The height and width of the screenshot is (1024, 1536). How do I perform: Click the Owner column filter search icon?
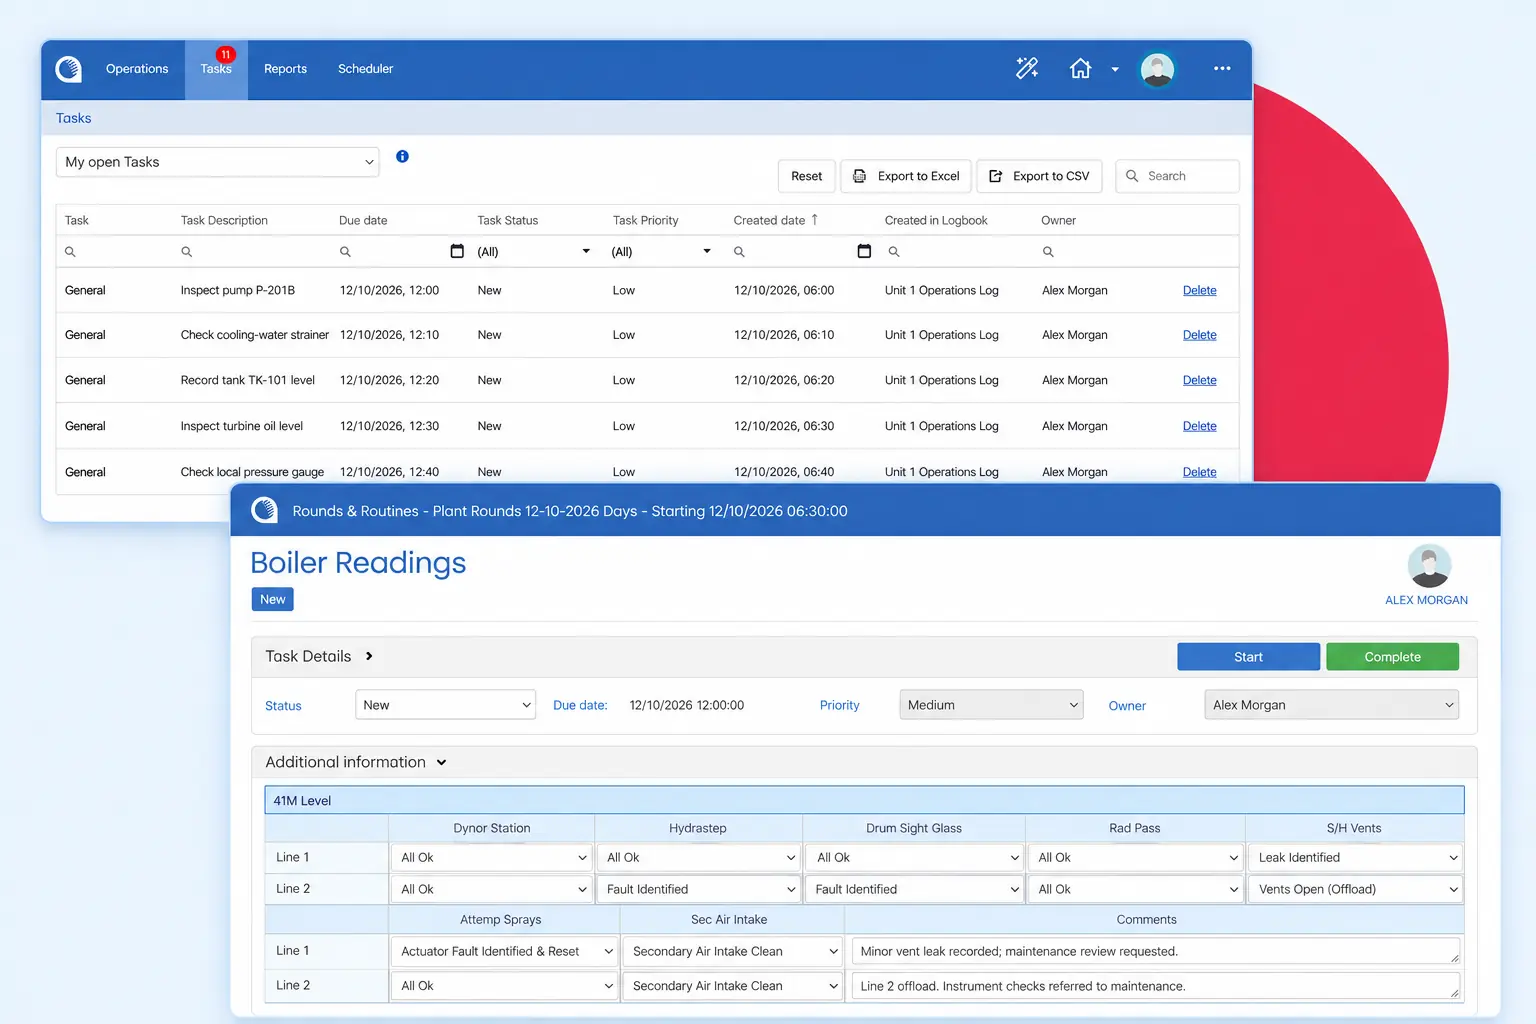coord(1048,252)
